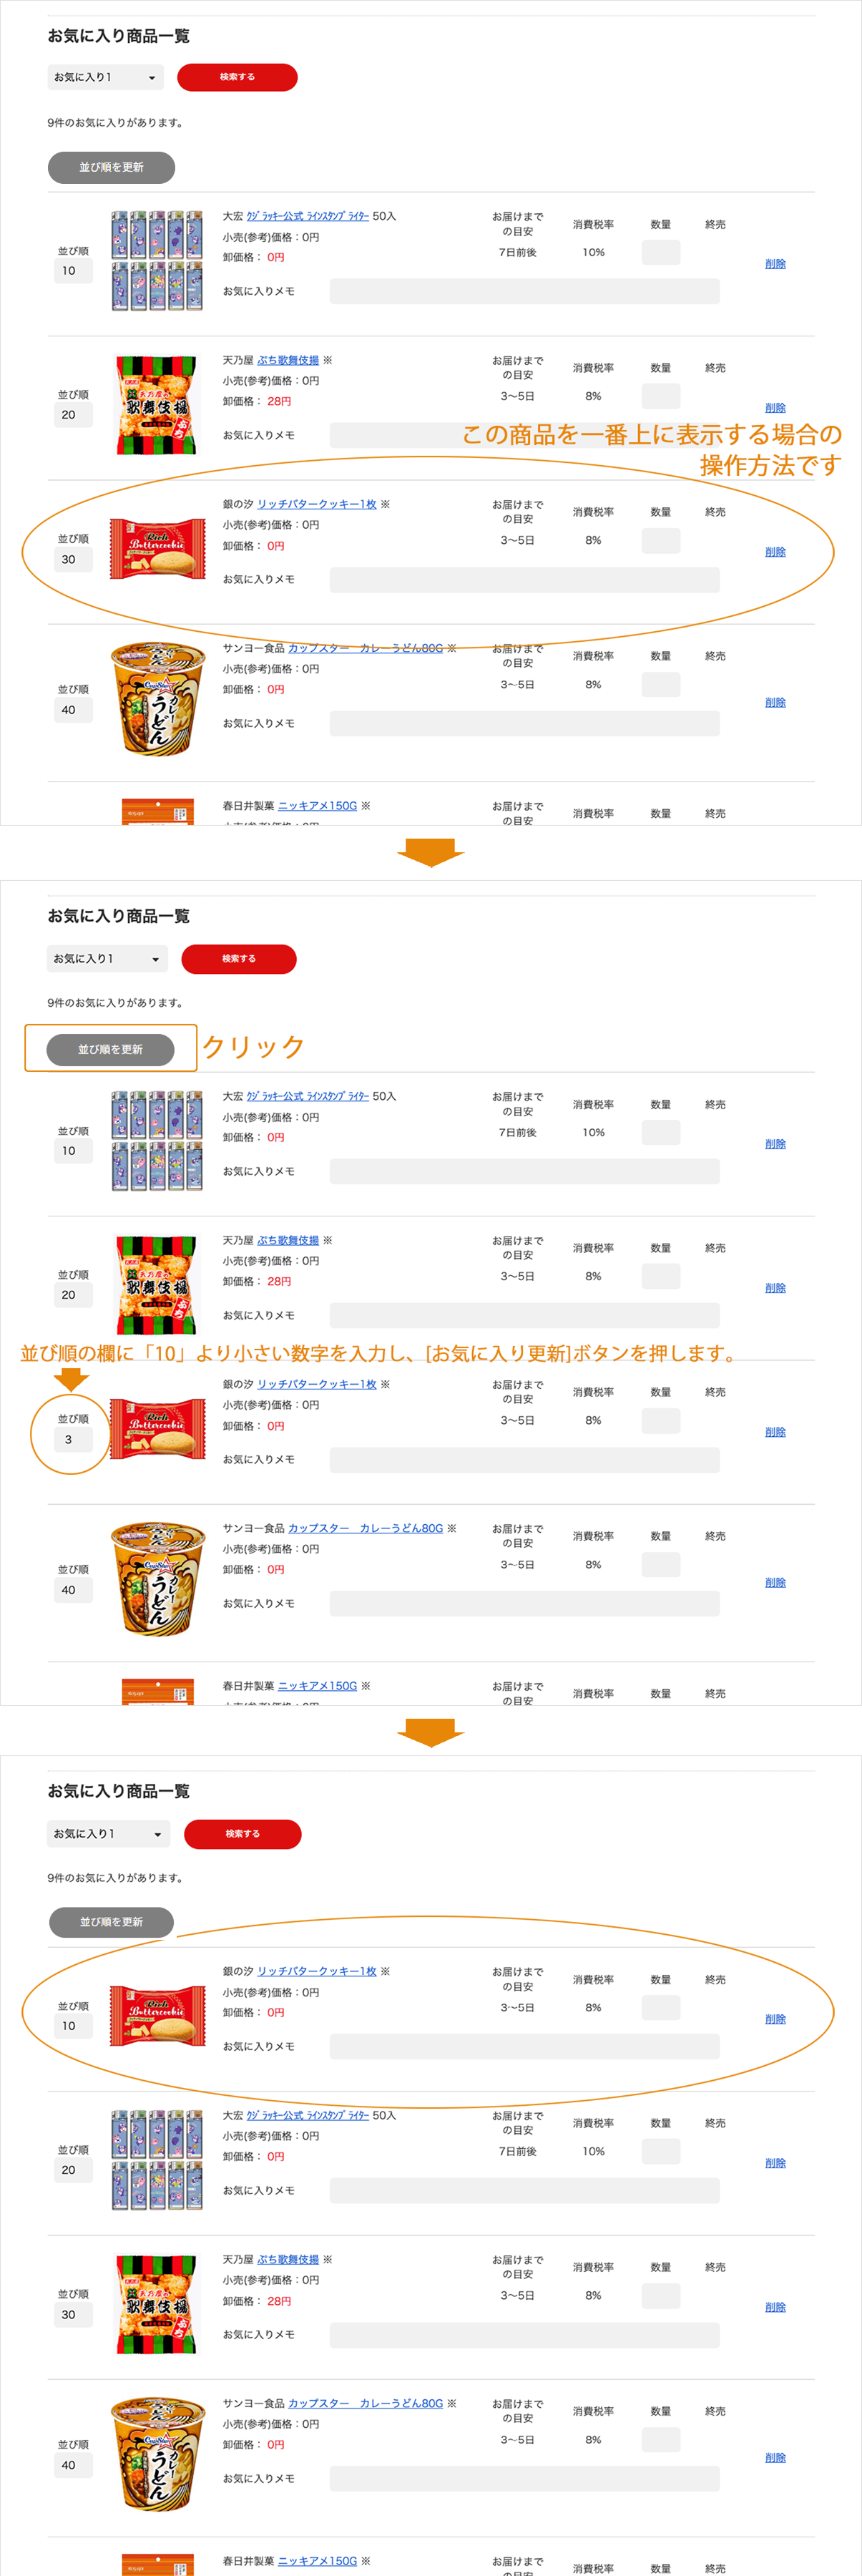Open ぷち歌舞伎揚 link in row ordered 30
The image size is (862, 2576).
(288, 2259)
